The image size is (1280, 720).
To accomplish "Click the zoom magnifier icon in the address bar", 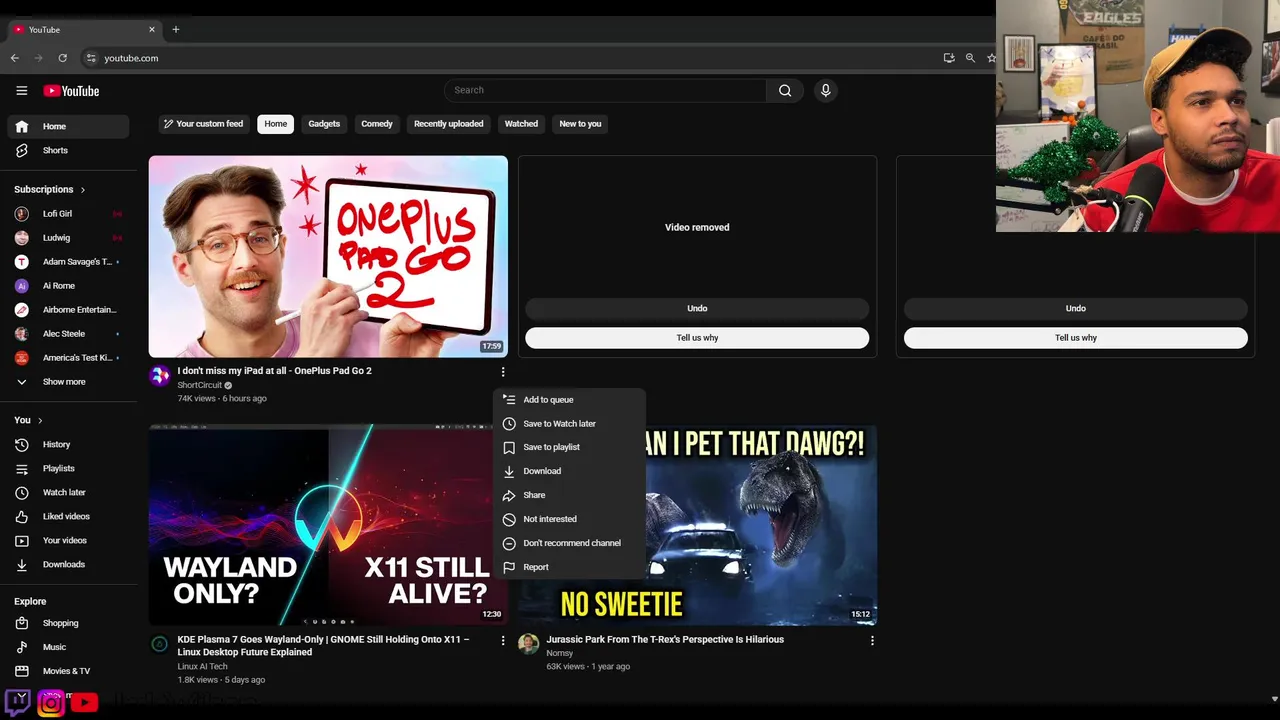I will [x=970, y=58].
